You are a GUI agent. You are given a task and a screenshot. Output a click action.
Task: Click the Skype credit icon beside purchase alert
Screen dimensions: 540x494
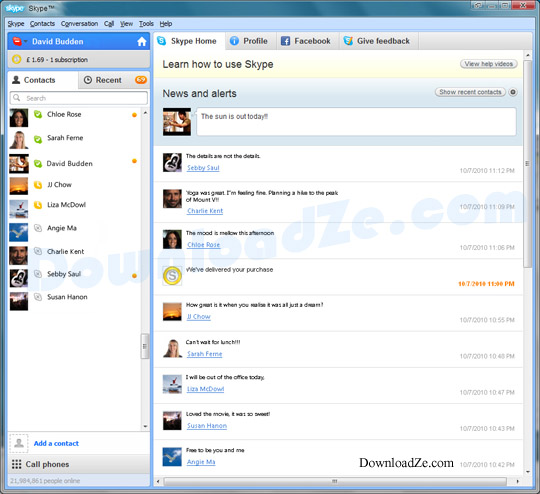(x=172, y=276)
